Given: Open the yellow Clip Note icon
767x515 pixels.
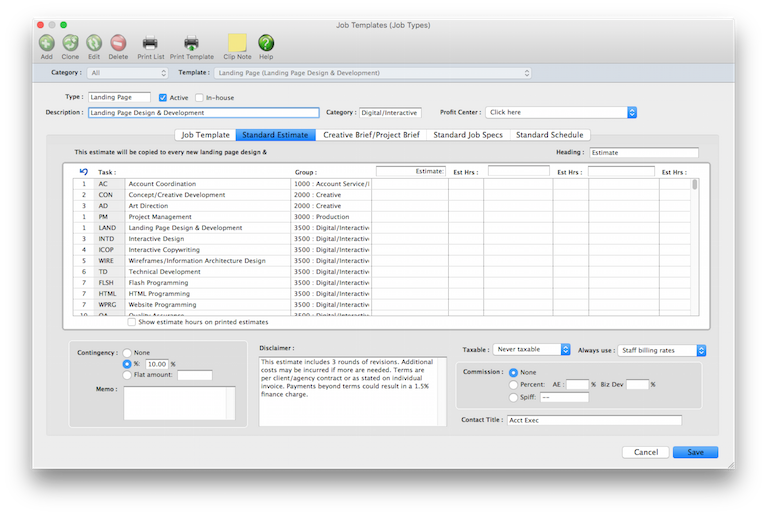Looking at the screenshot, I should [237, 43].
